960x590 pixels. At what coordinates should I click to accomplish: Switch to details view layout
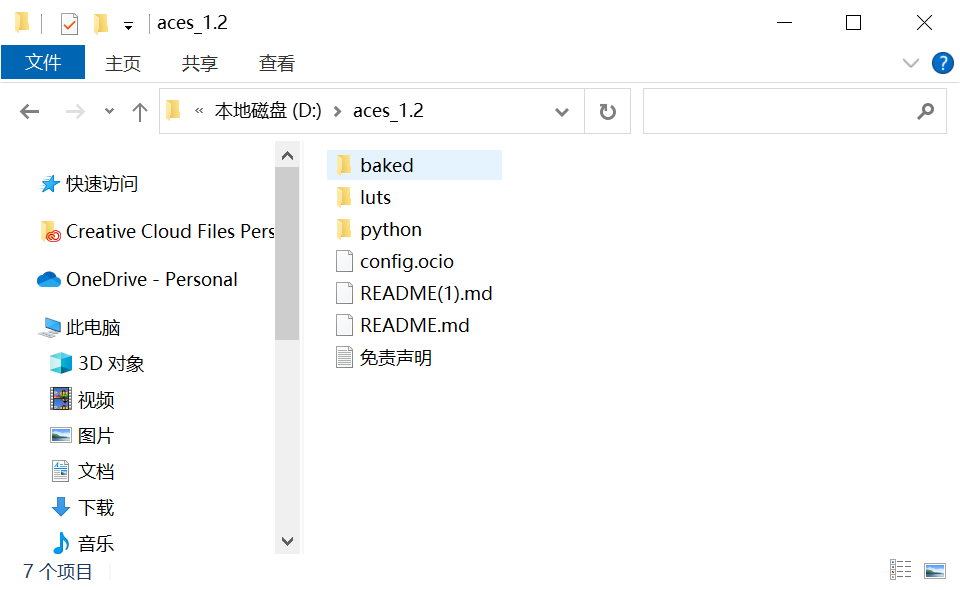[900, 570]
